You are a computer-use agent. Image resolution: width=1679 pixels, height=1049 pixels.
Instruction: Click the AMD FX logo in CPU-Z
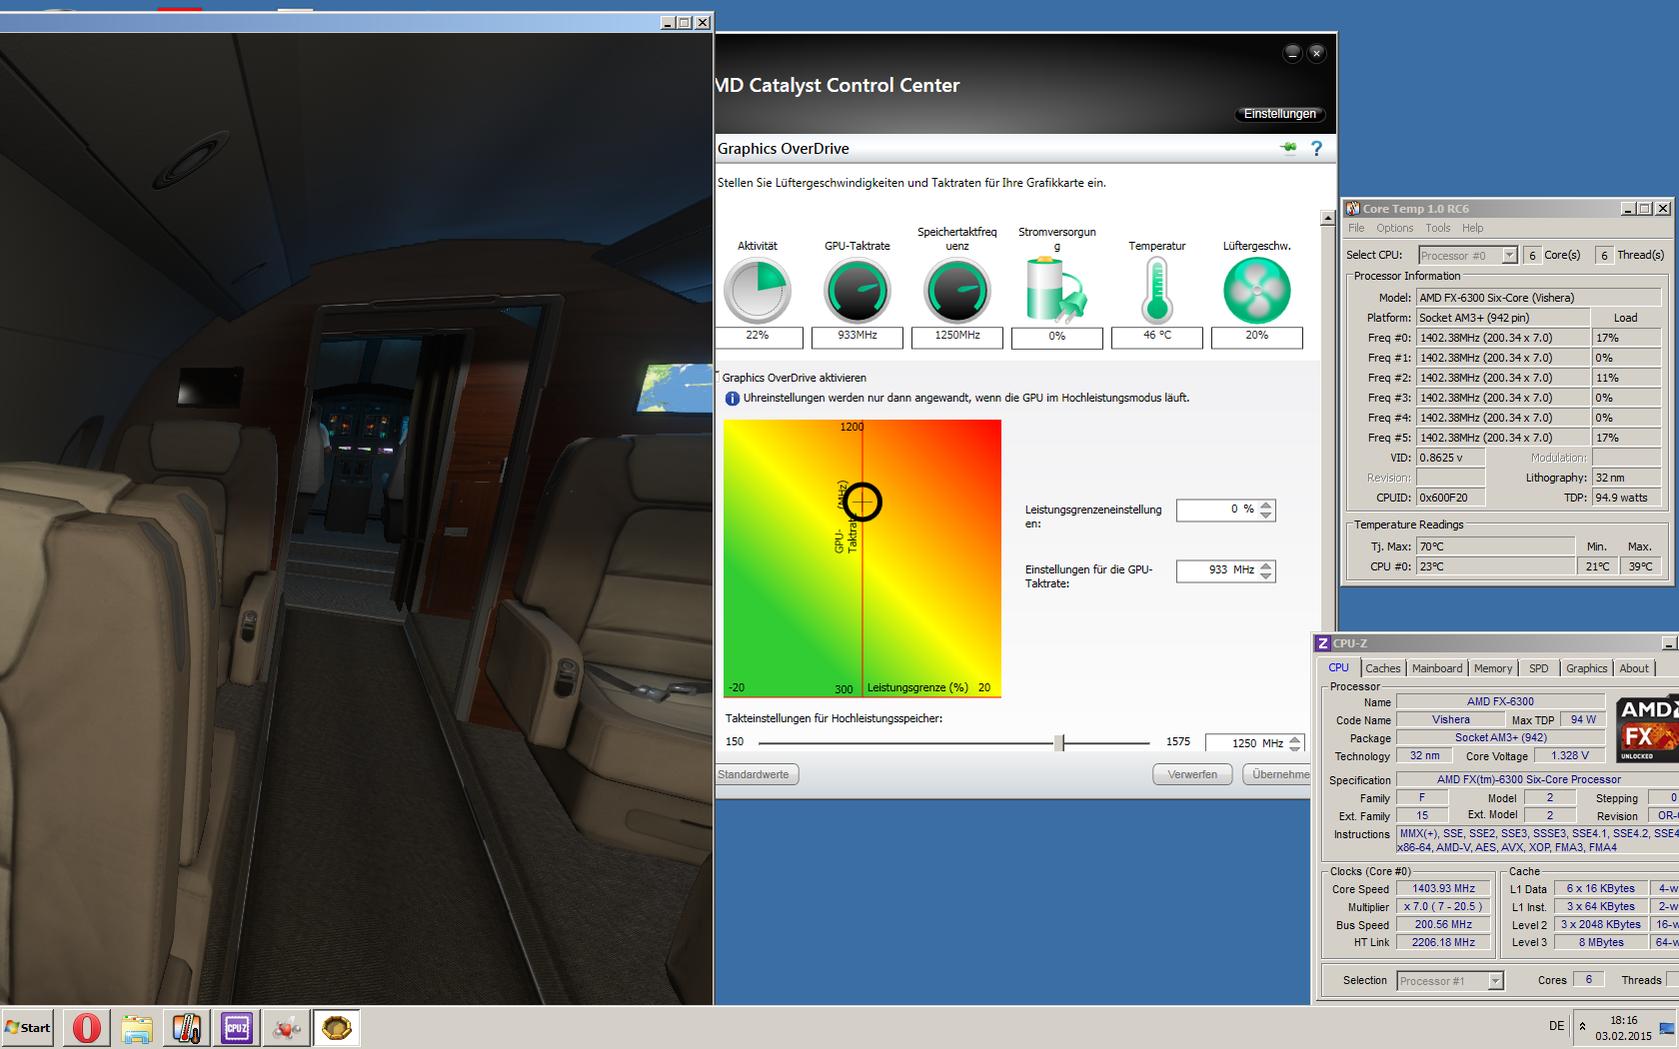point(1648,728)
